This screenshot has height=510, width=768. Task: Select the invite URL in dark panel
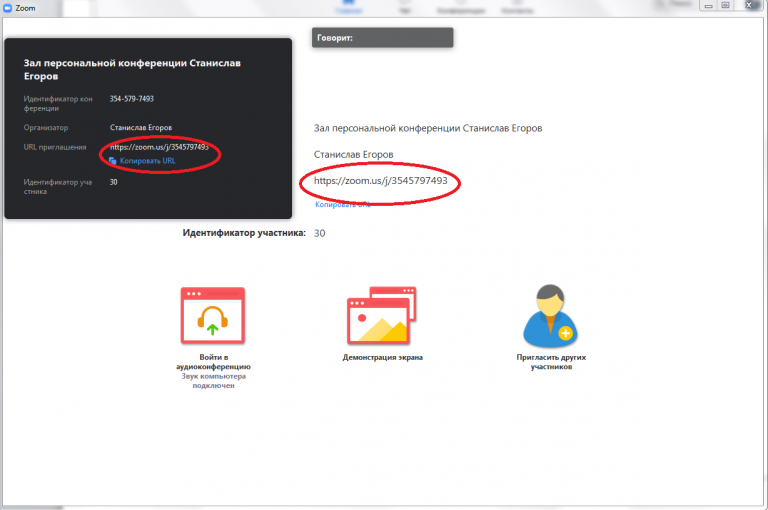(159, 147)
